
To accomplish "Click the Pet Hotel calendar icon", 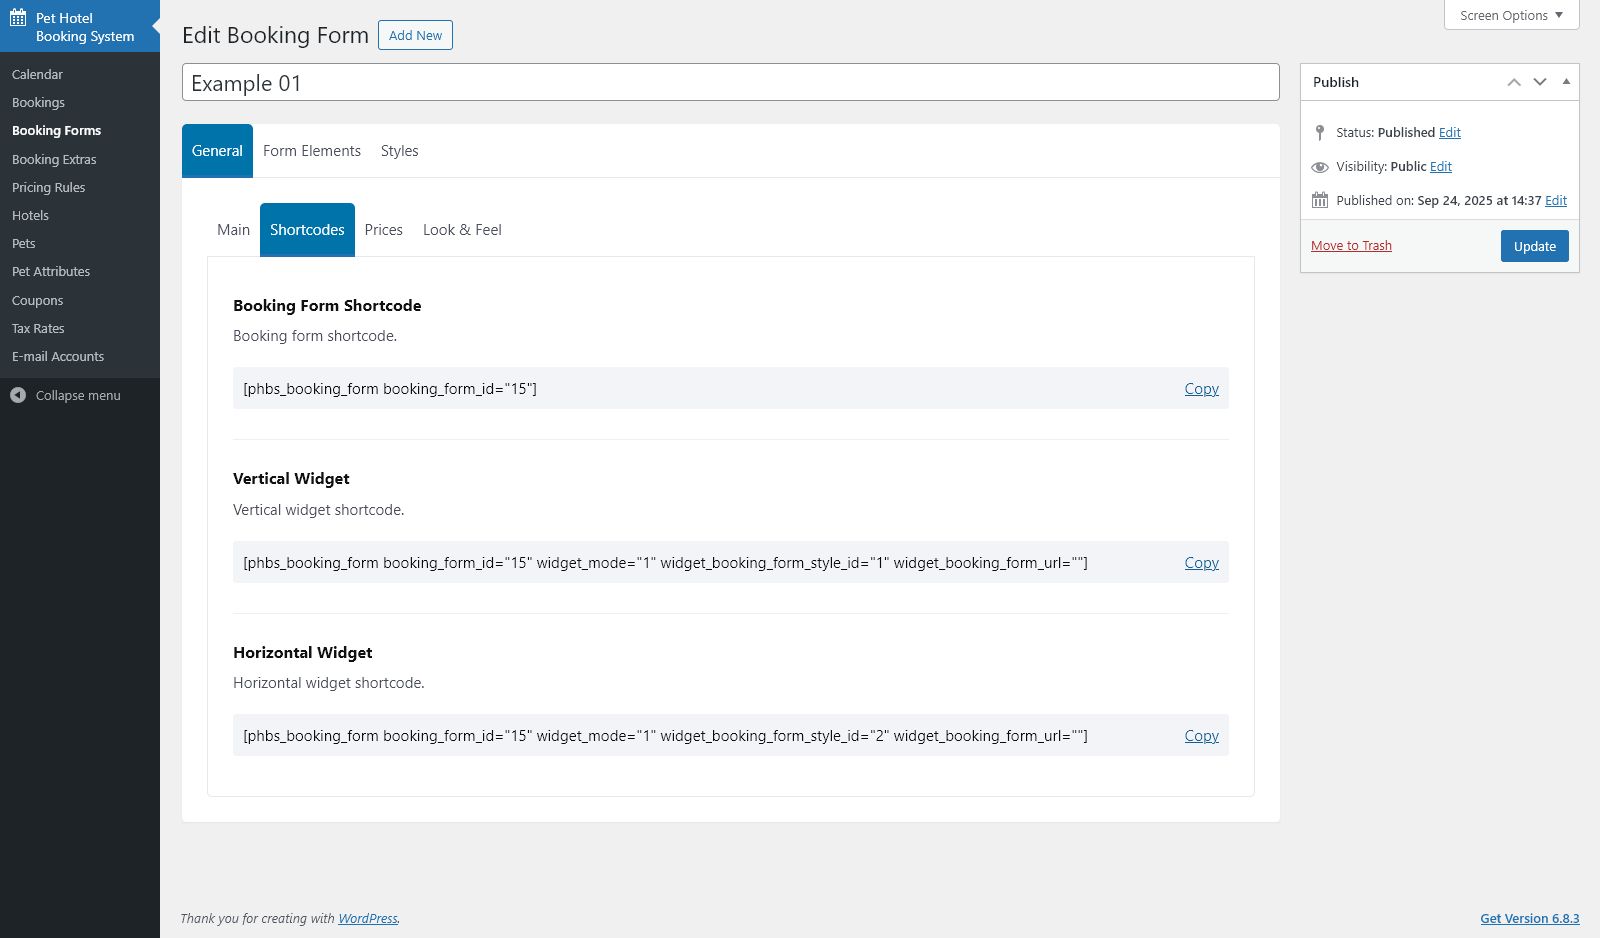I will click(18, 18).
